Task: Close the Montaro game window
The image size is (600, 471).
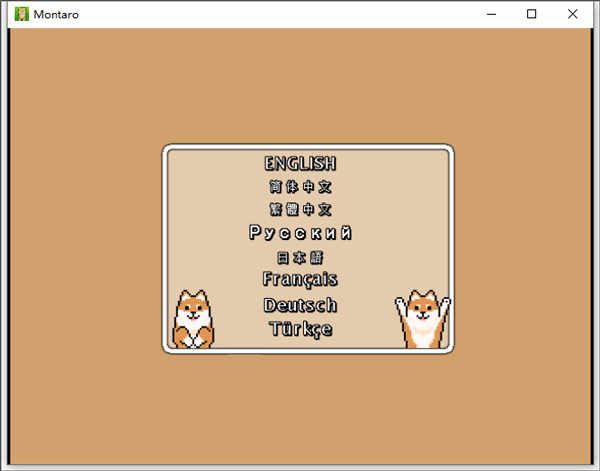Action: [572, 14]
